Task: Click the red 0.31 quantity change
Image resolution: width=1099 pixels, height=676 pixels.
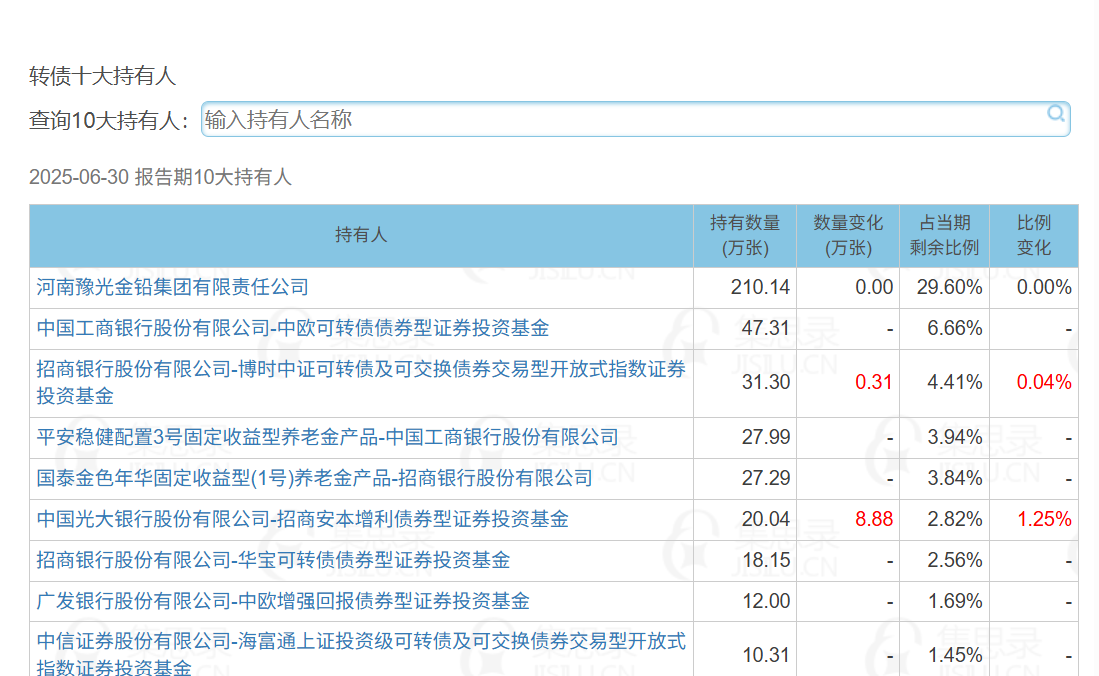Action: 873,383
